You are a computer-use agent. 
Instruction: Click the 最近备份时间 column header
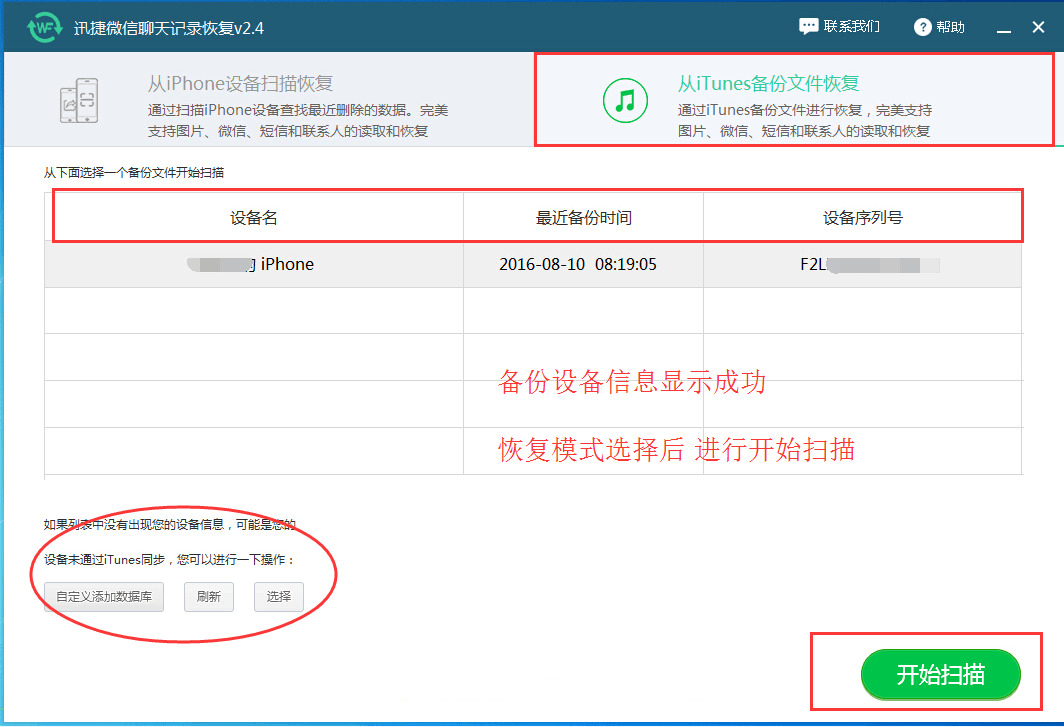584,218
